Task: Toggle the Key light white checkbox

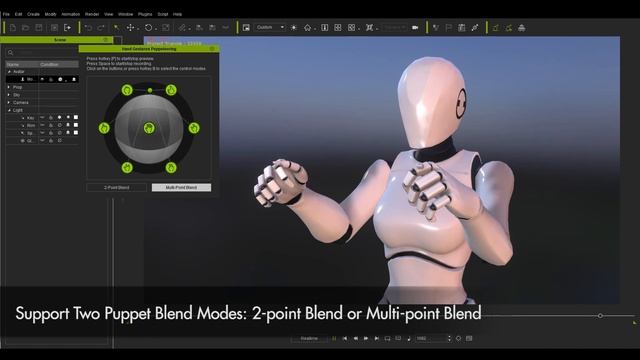Action: [76, 118]
